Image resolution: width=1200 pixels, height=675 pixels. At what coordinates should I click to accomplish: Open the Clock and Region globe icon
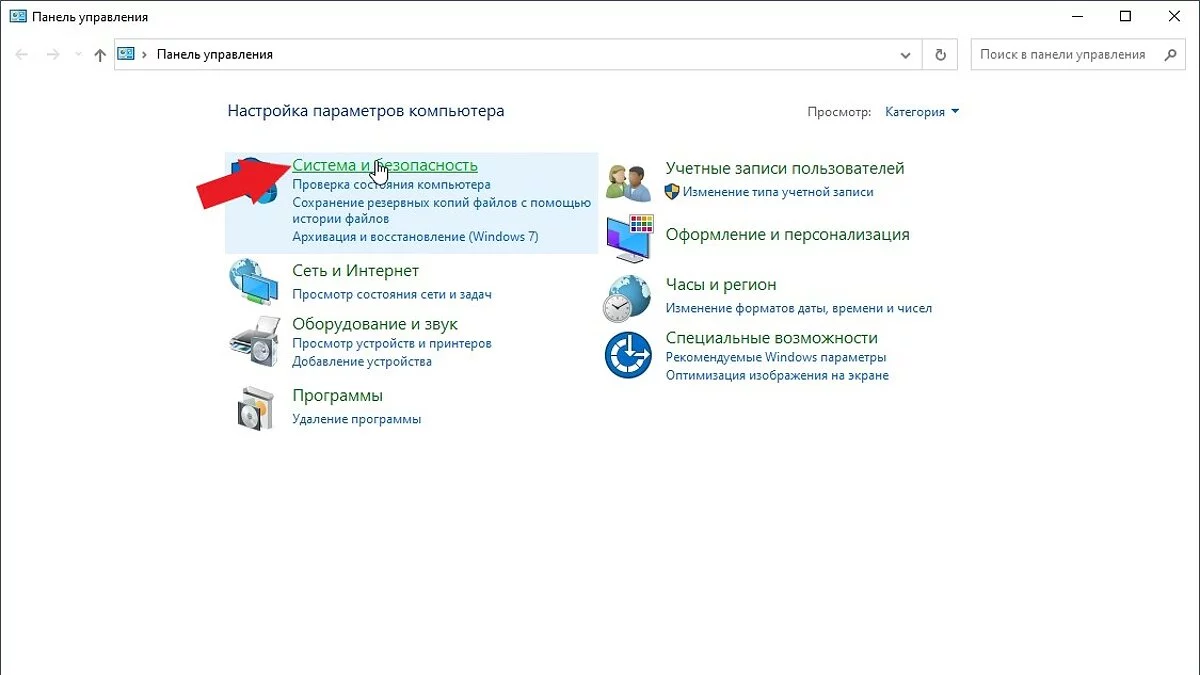[x=628, y=299]
